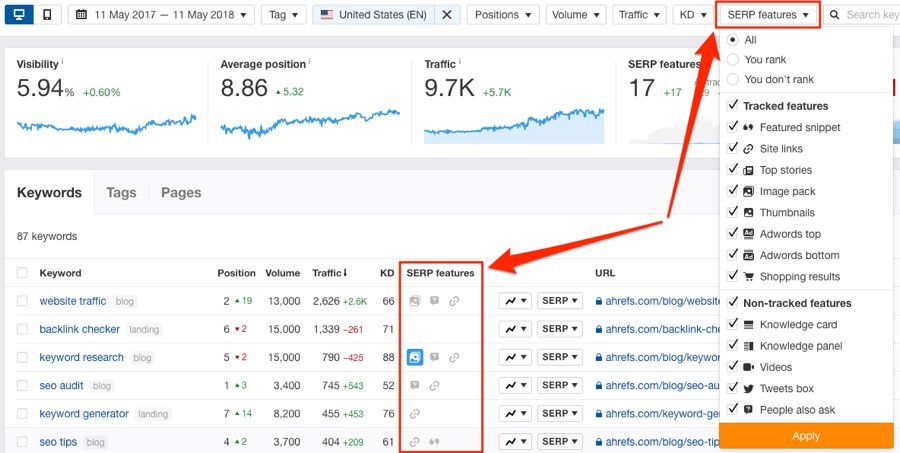The height and width of the screenshot is (453, 900).
Task: Switch to desktop device view icon
Action: (20, 15)
